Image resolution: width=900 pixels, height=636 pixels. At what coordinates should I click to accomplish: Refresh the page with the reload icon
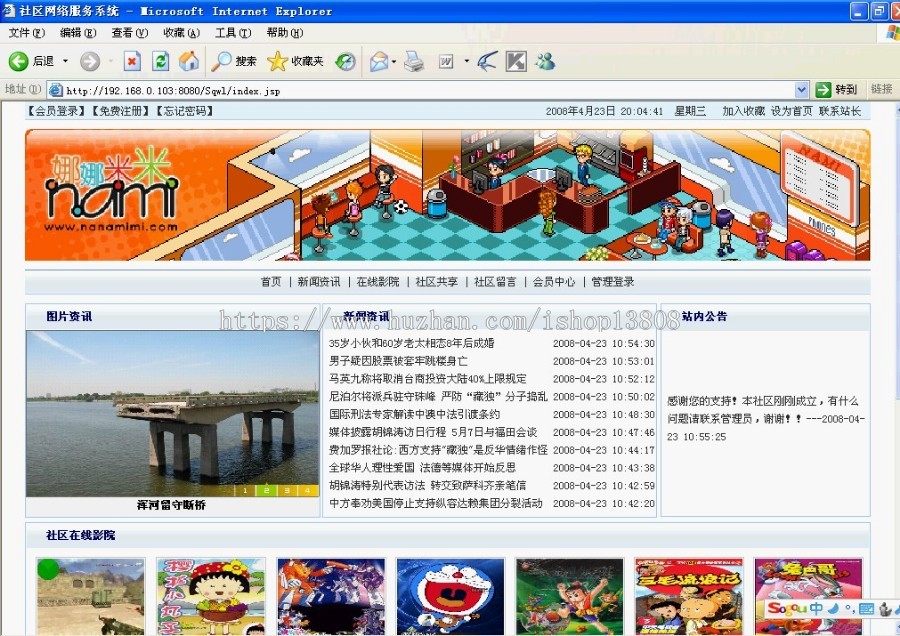coord(161,61)
